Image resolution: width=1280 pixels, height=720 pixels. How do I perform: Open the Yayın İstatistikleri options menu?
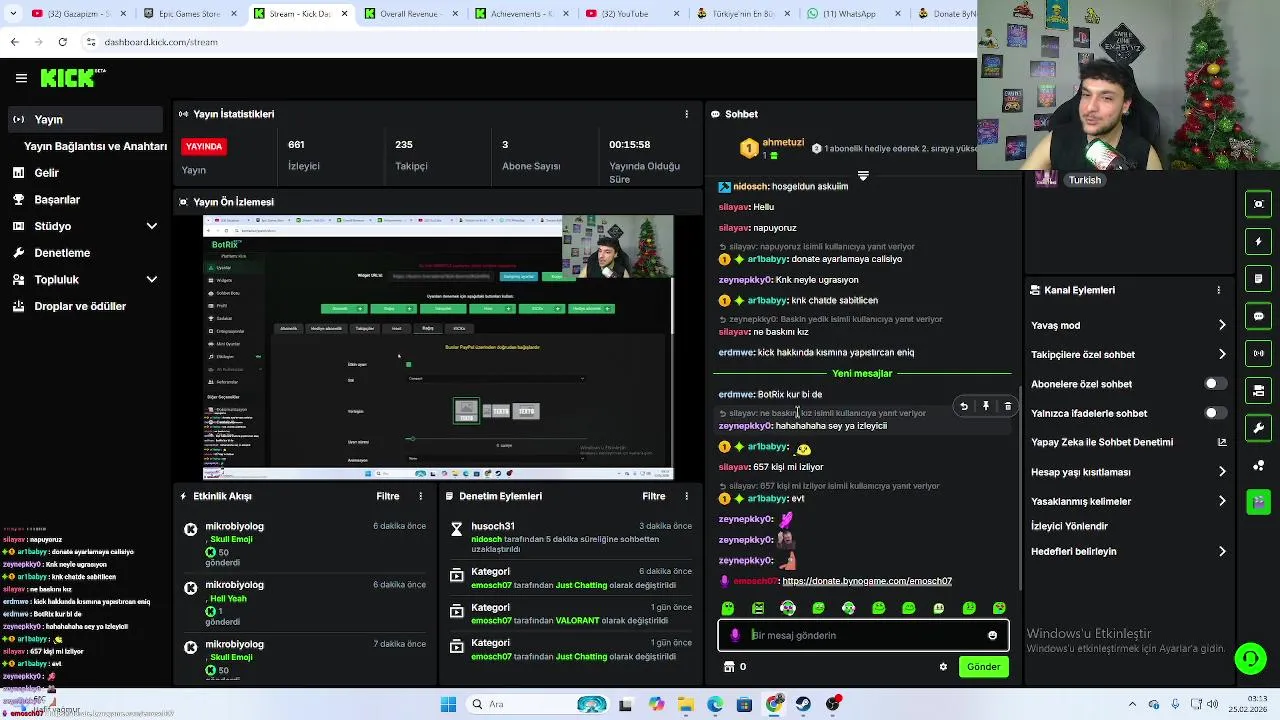pyautogui.click(x=686, y=114)
